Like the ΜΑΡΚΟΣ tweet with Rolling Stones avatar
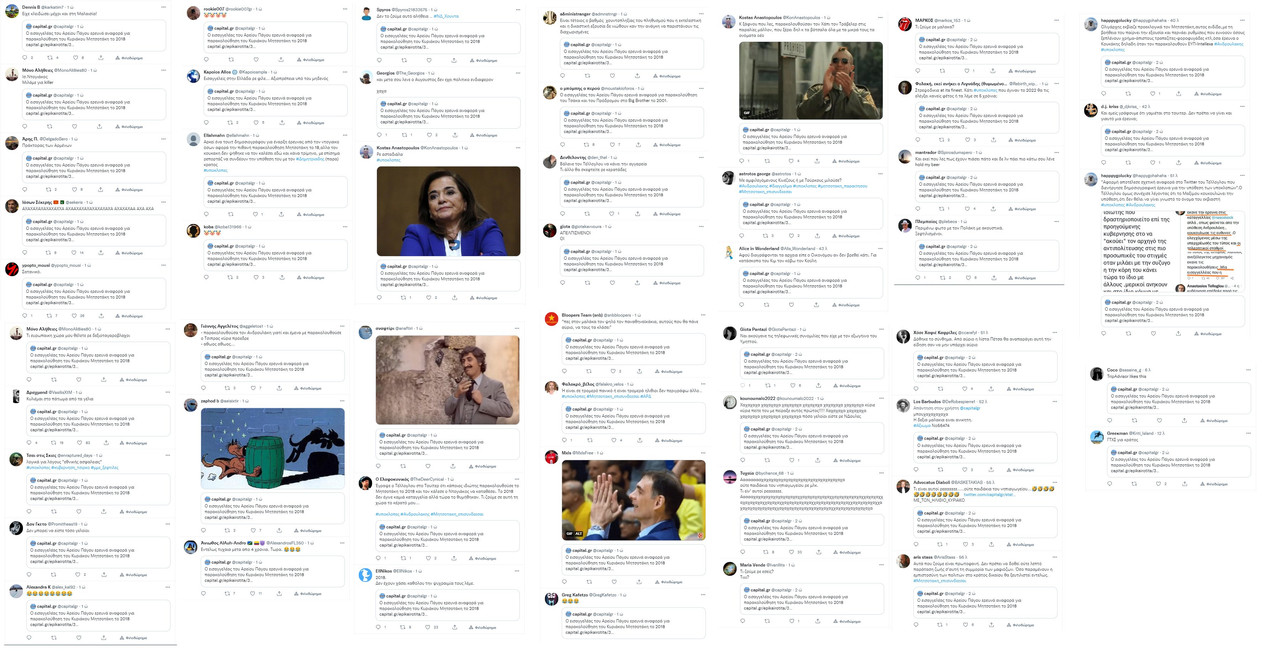The image size is (1280, 661). tap(968, 71)
